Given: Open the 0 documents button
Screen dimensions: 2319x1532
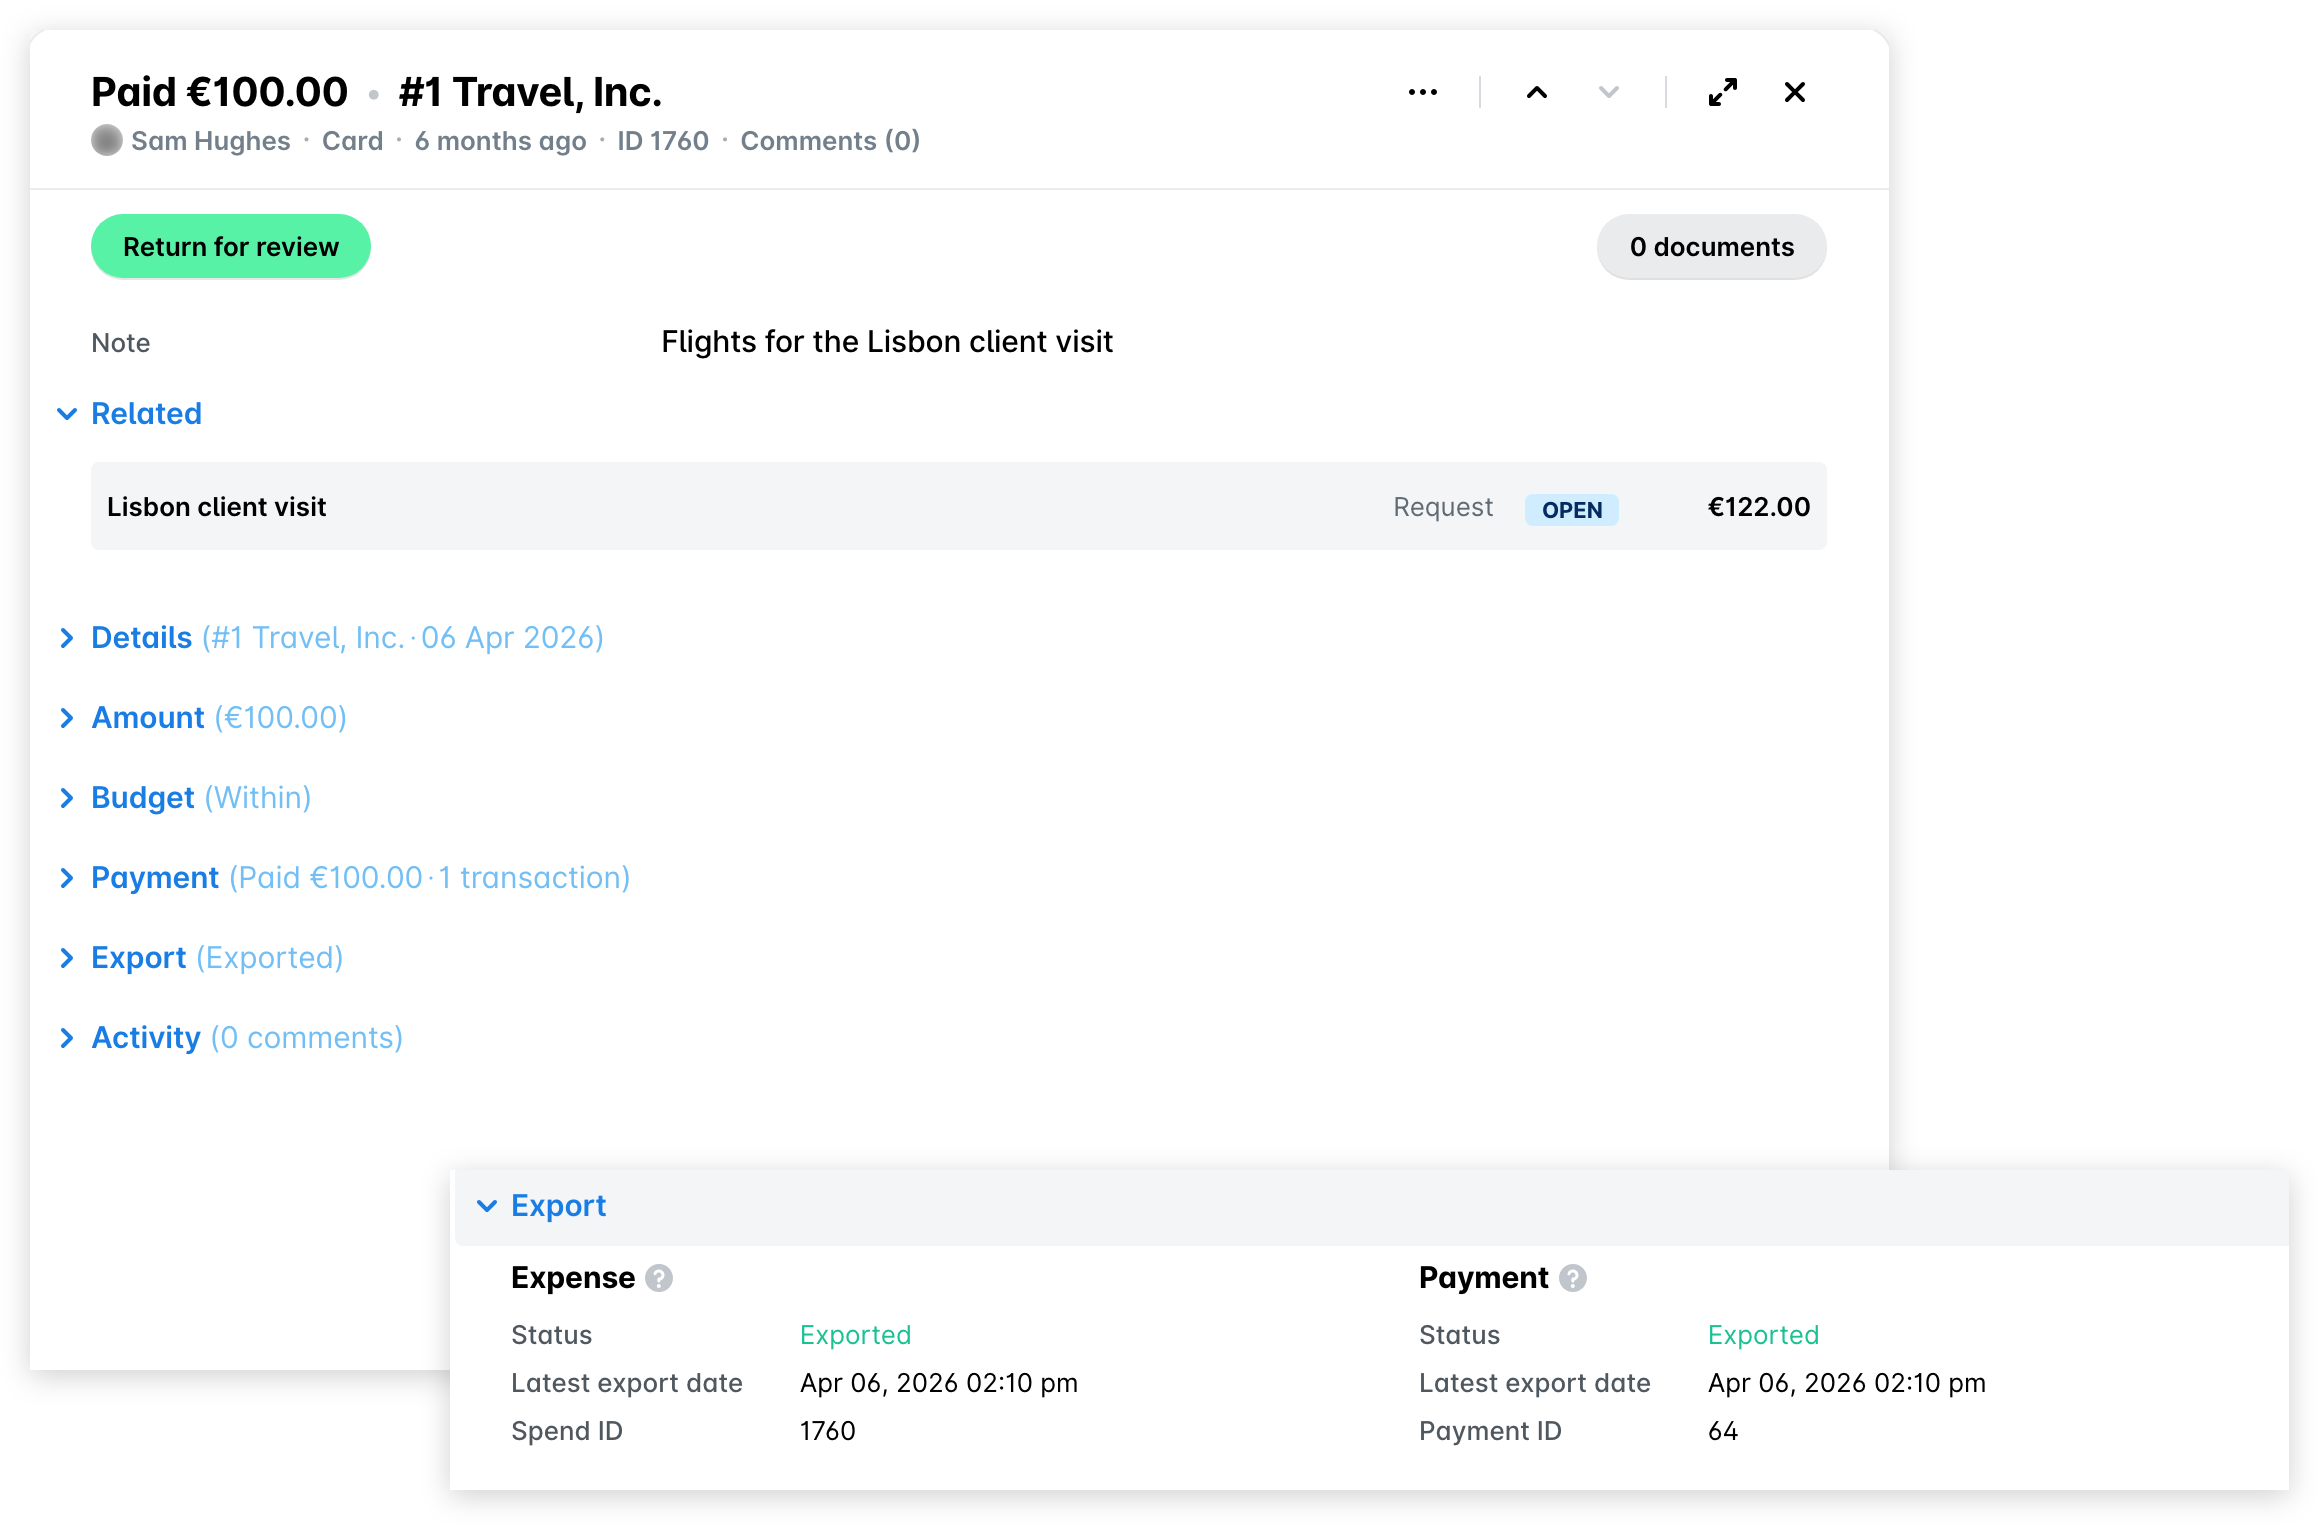Looking at the screenshot, I should [1711, 247].
